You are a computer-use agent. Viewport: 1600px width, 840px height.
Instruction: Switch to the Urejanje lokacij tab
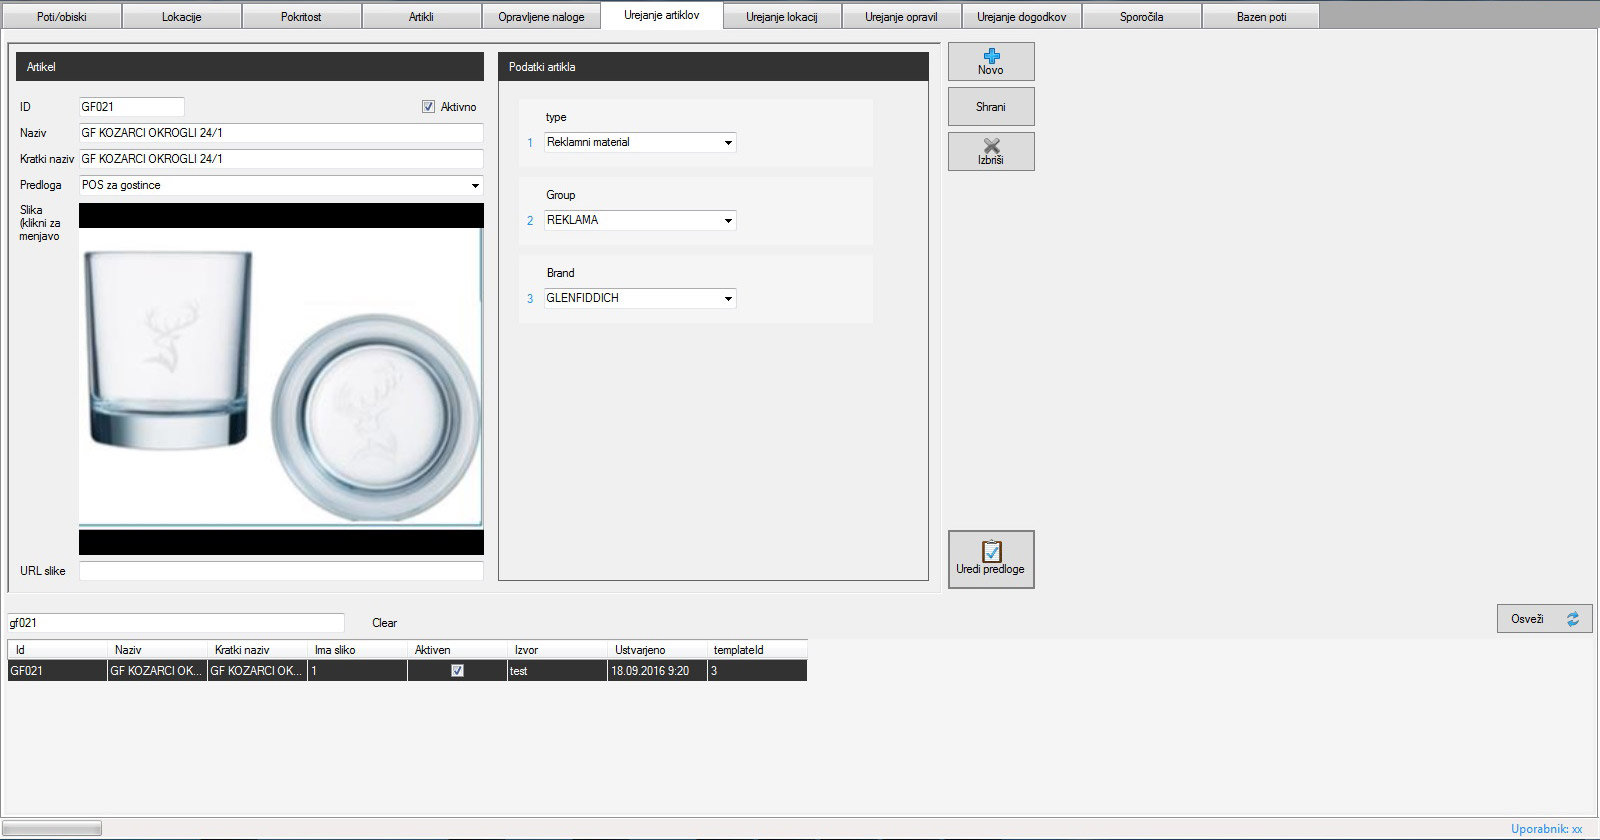point(781,17)
